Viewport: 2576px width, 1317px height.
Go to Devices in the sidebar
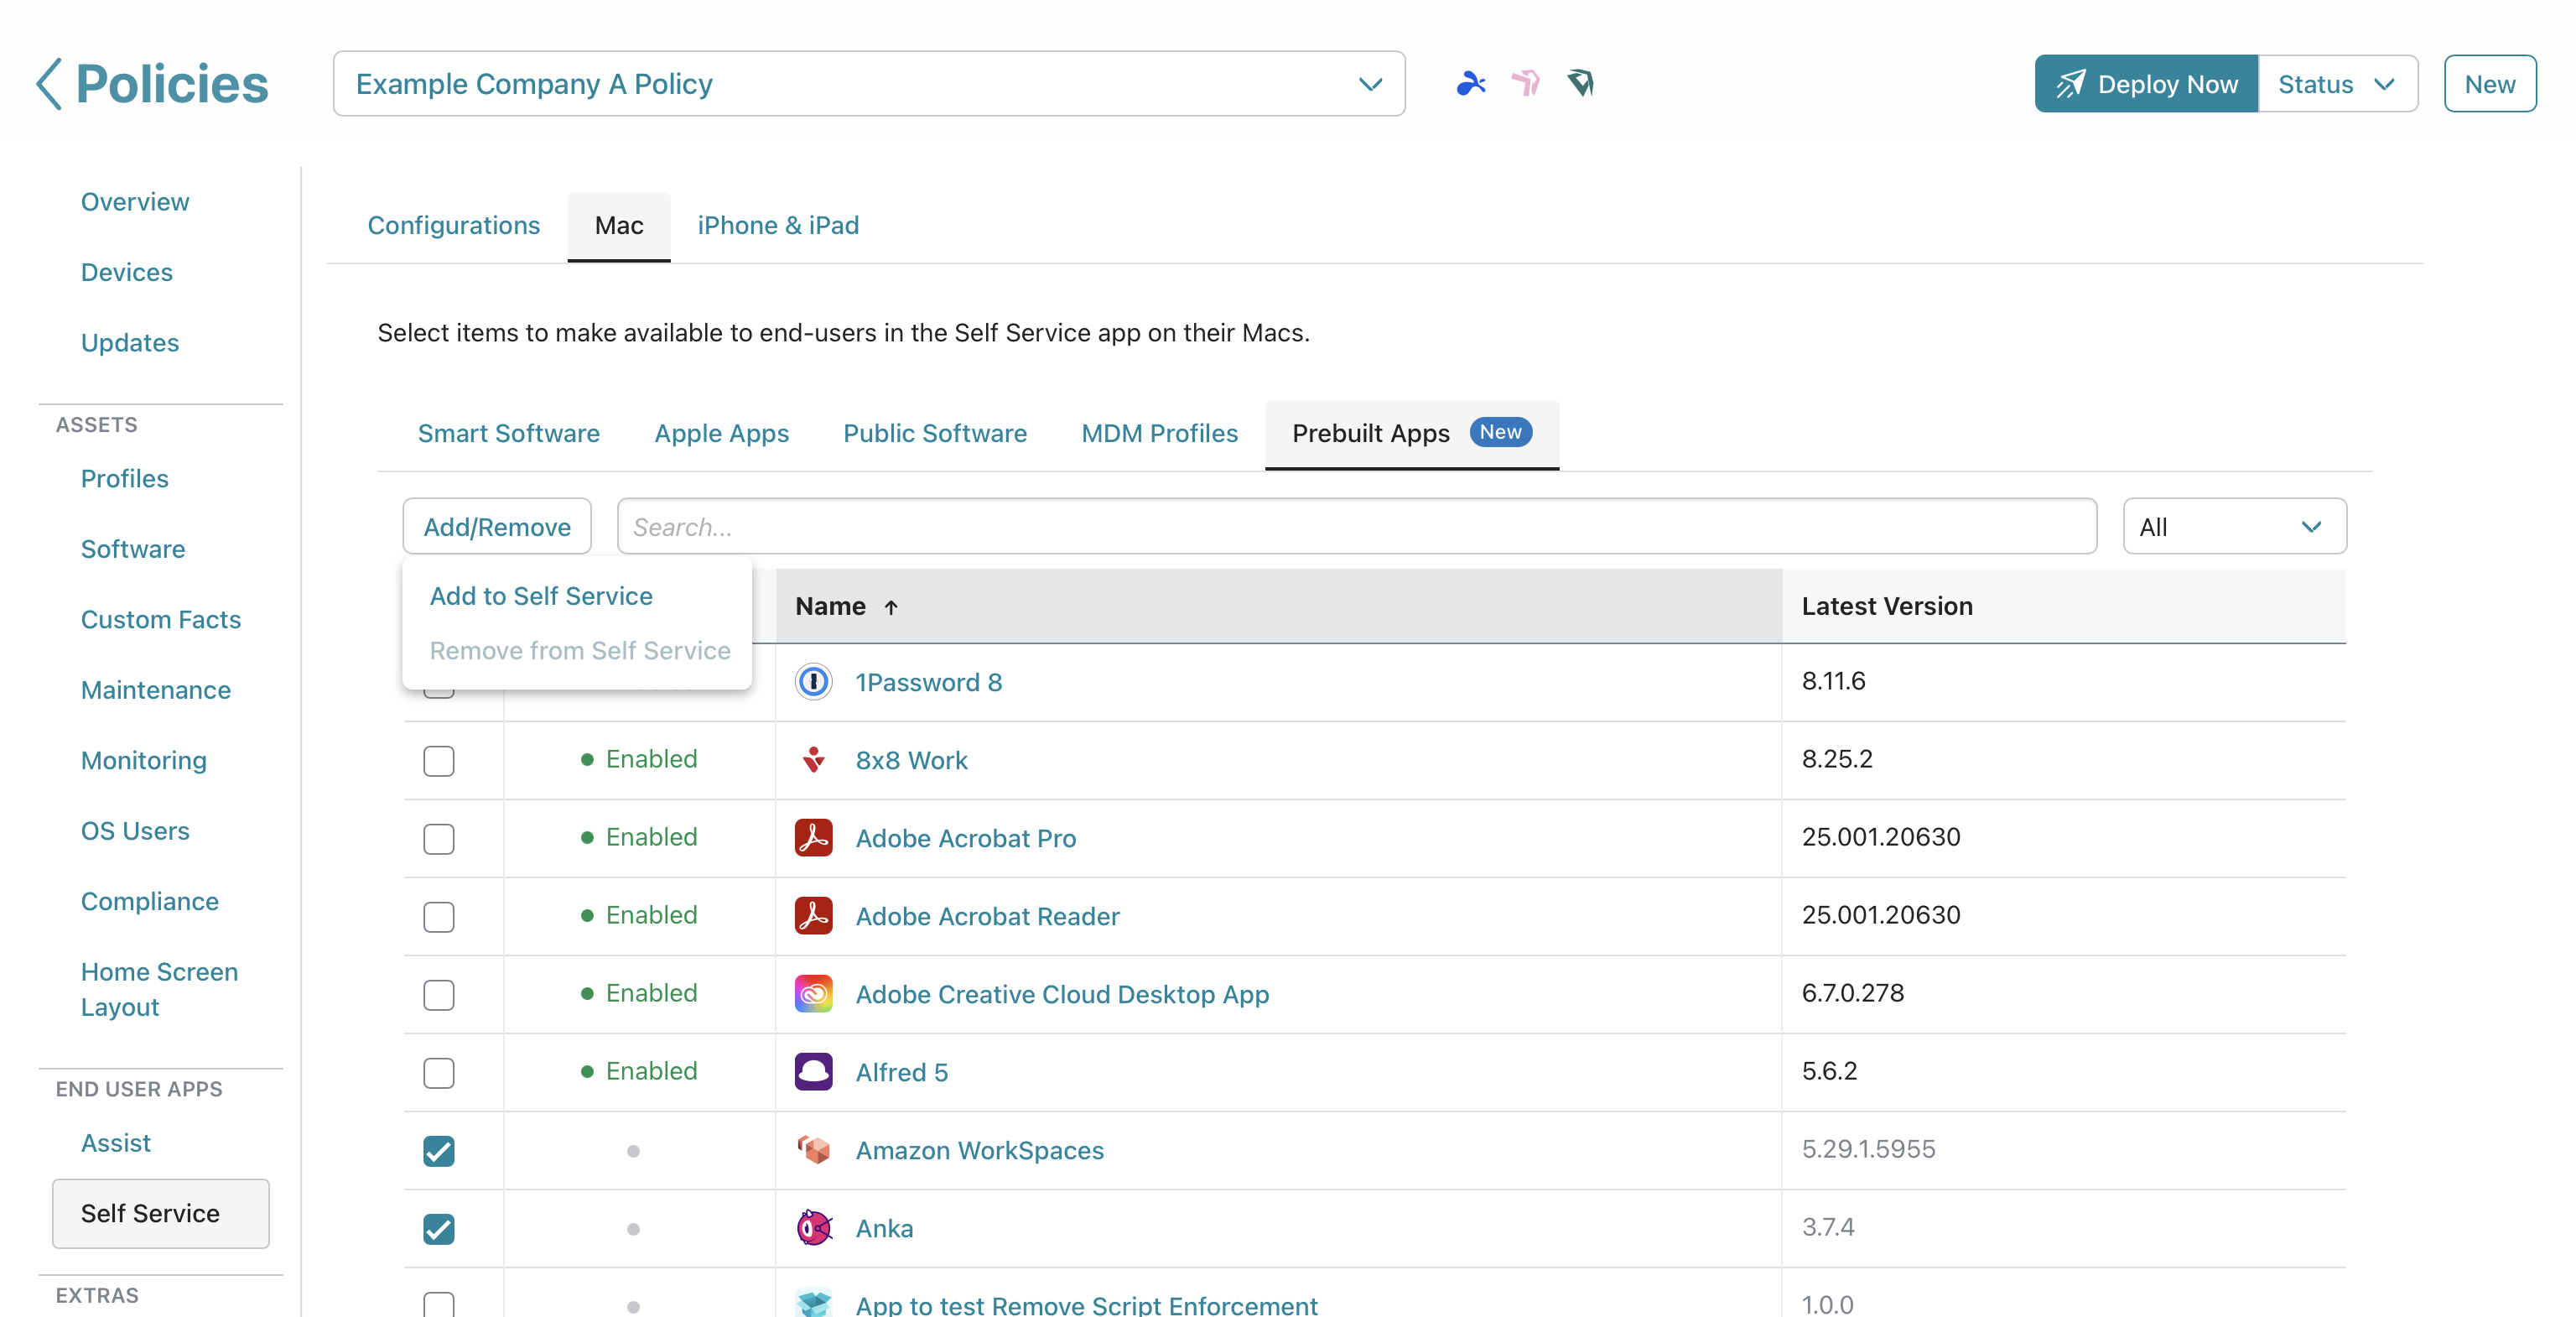(x=127, y=272)
